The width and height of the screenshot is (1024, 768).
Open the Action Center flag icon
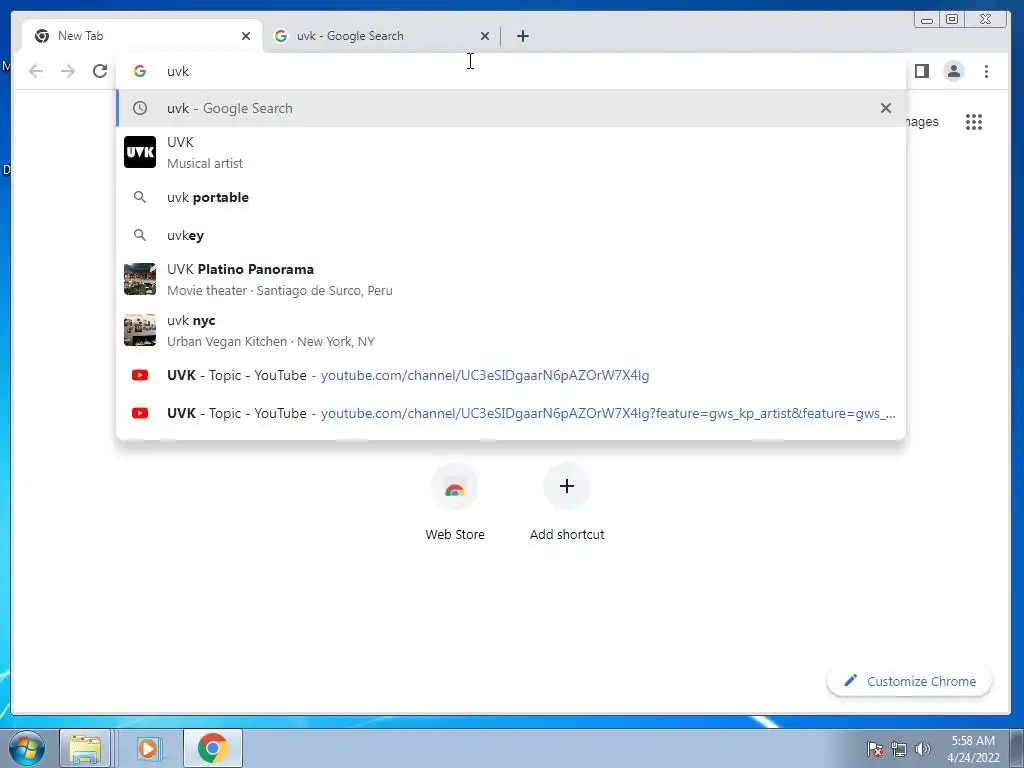[x=874, y=749]
